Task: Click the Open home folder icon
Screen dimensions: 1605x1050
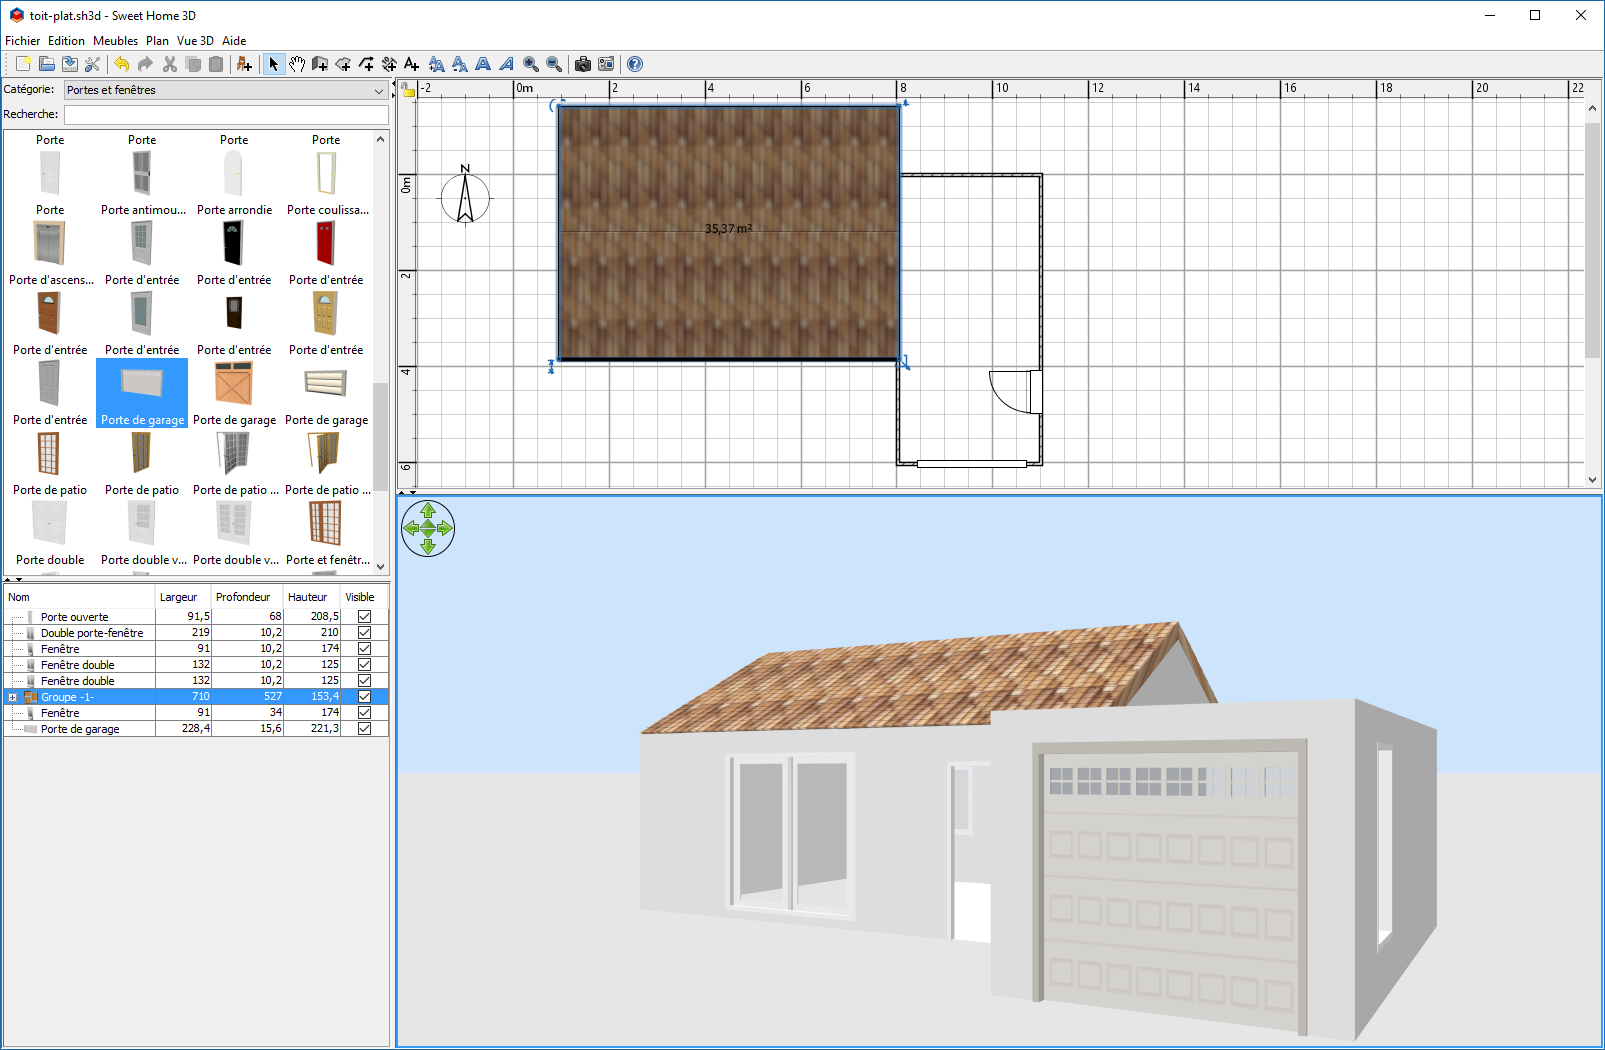Action: (46, 64)
